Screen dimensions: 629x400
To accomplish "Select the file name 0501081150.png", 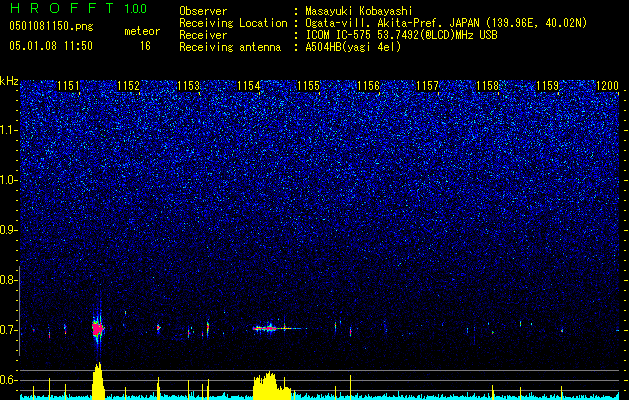I will pyautogui.click(x=51, y=26).
